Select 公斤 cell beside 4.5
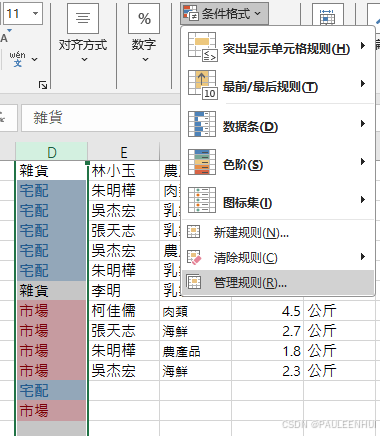The height and width of the screenshot is (436, 380). point(339,310)
